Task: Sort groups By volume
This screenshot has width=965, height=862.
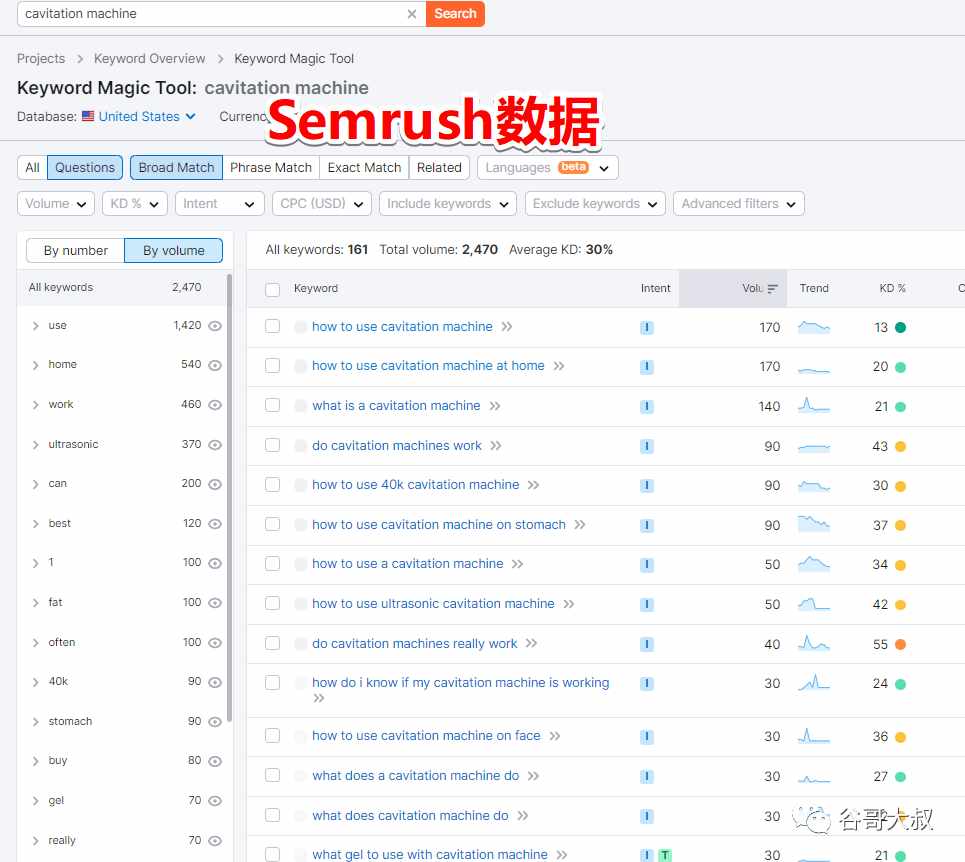Action: (x=174, y=250)
